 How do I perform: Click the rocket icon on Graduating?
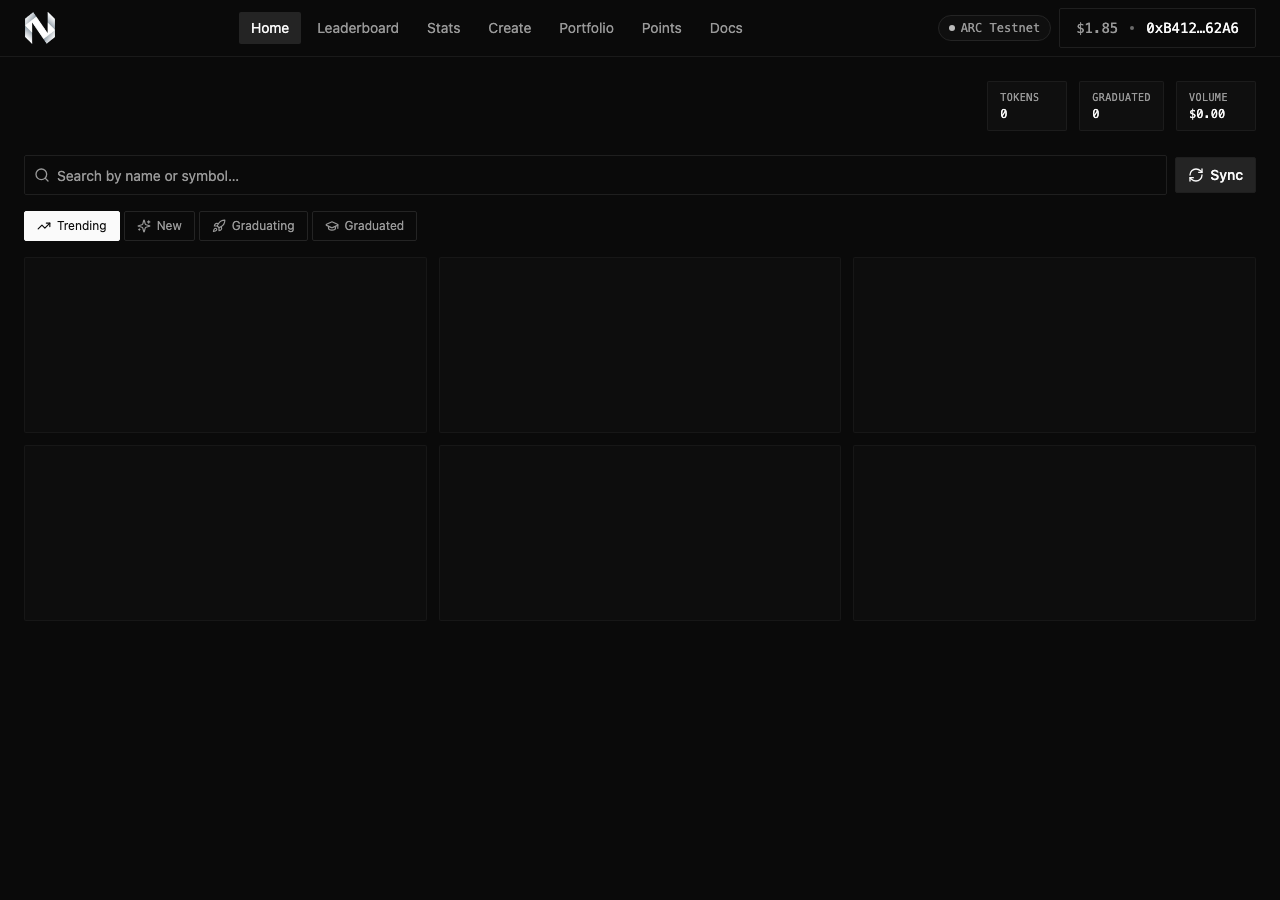click(x=219, y=226)
